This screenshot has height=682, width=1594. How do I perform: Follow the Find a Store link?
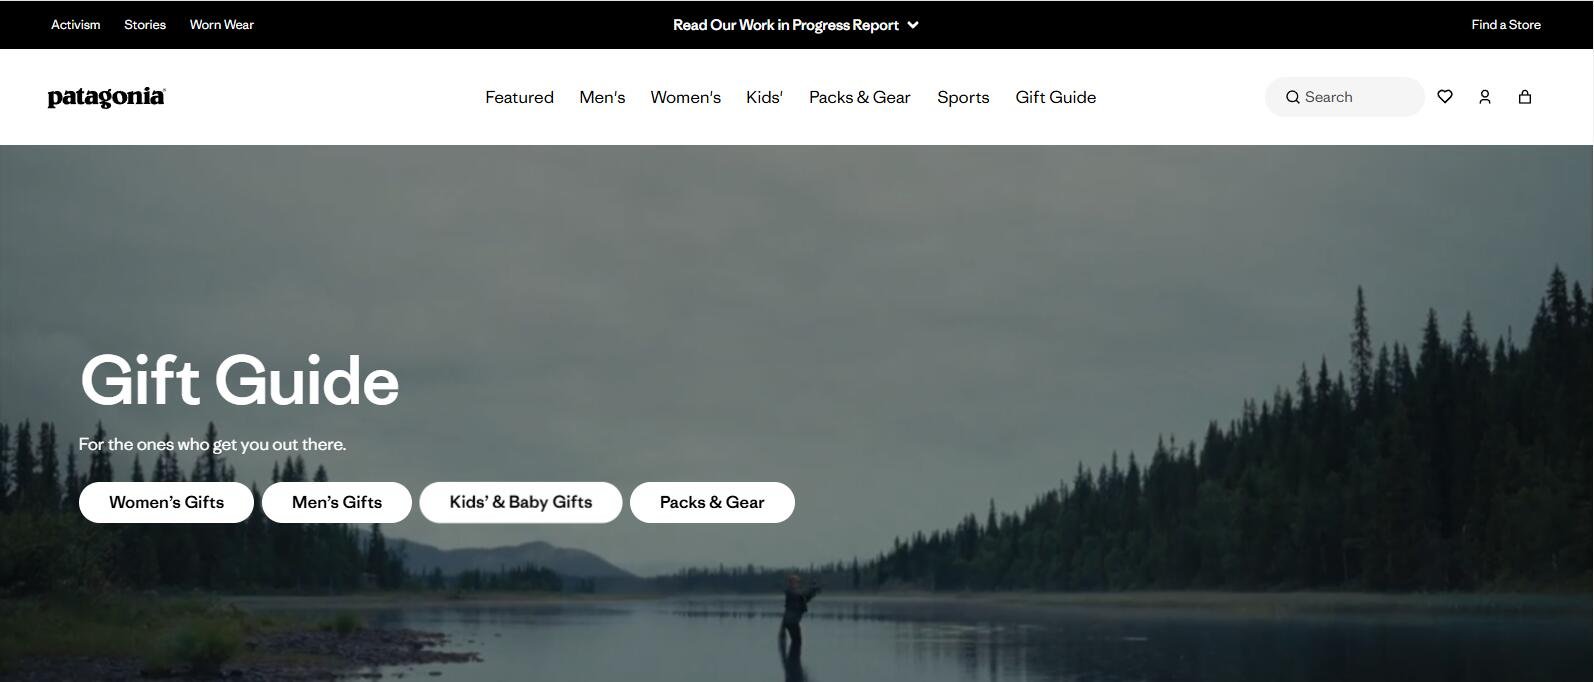[x=1505, y=25]
